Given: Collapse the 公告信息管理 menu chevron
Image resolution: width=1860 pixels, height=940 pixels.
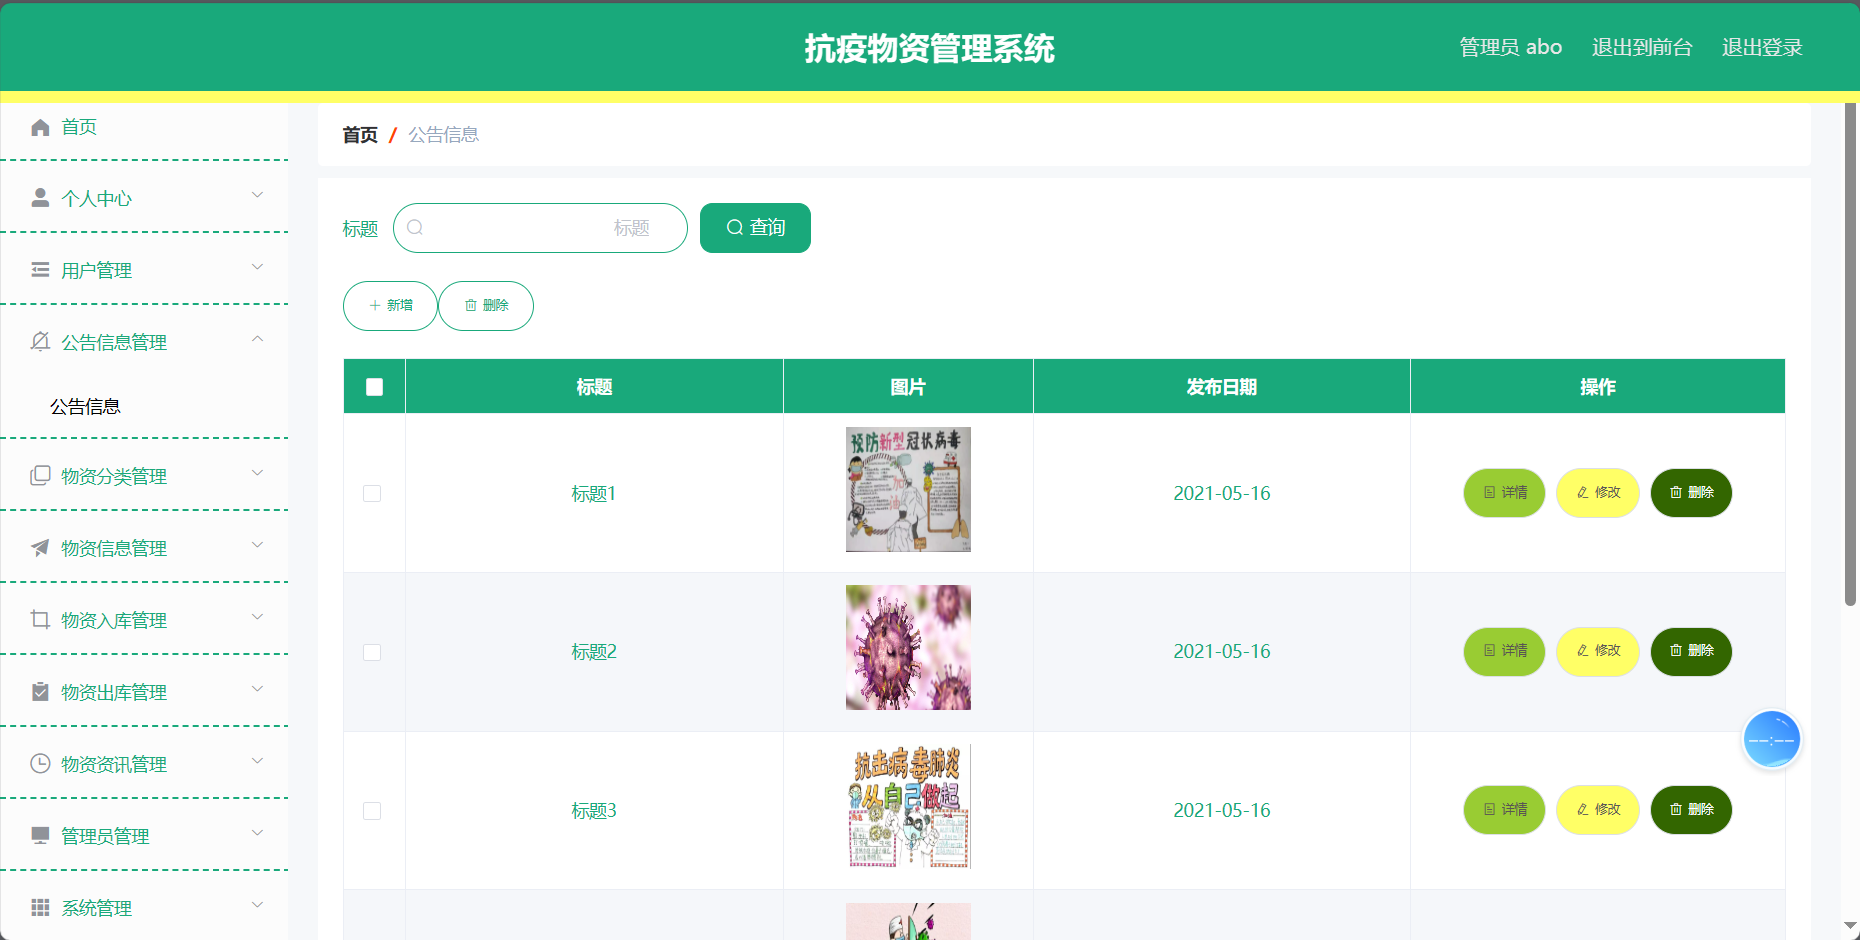Looking at the screenshot, I should pyautogui.click(x=257, y=340).
